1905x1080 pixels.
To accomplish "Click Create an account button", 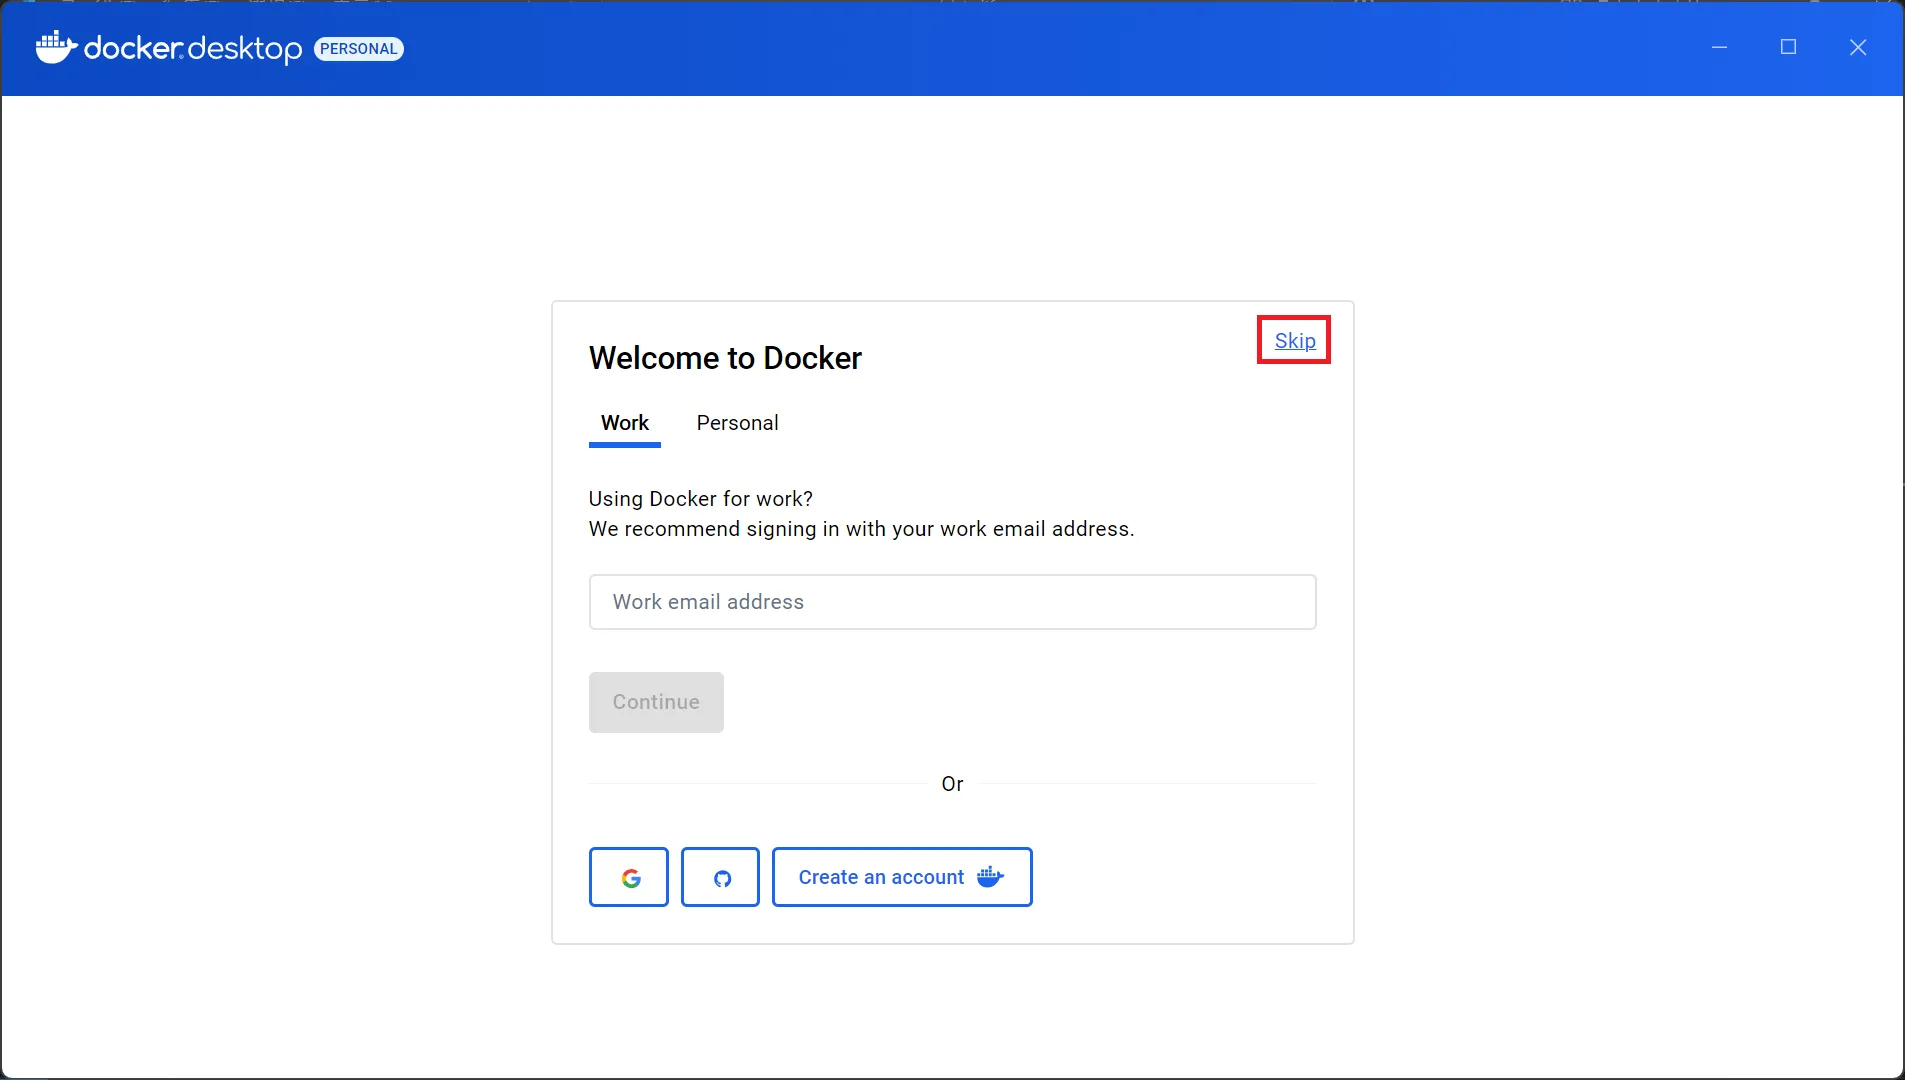I will [901, 877].
